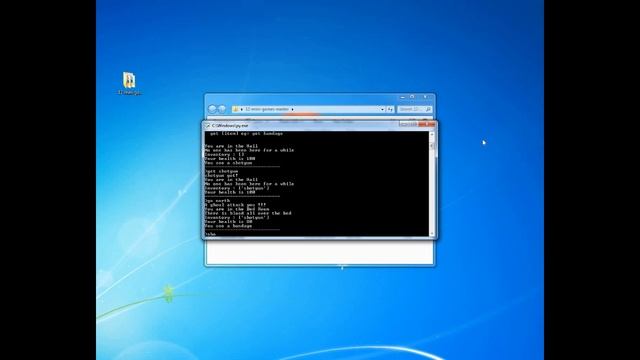Click the '>go north' command line
The image size is (640, 360).
point(218,201)
